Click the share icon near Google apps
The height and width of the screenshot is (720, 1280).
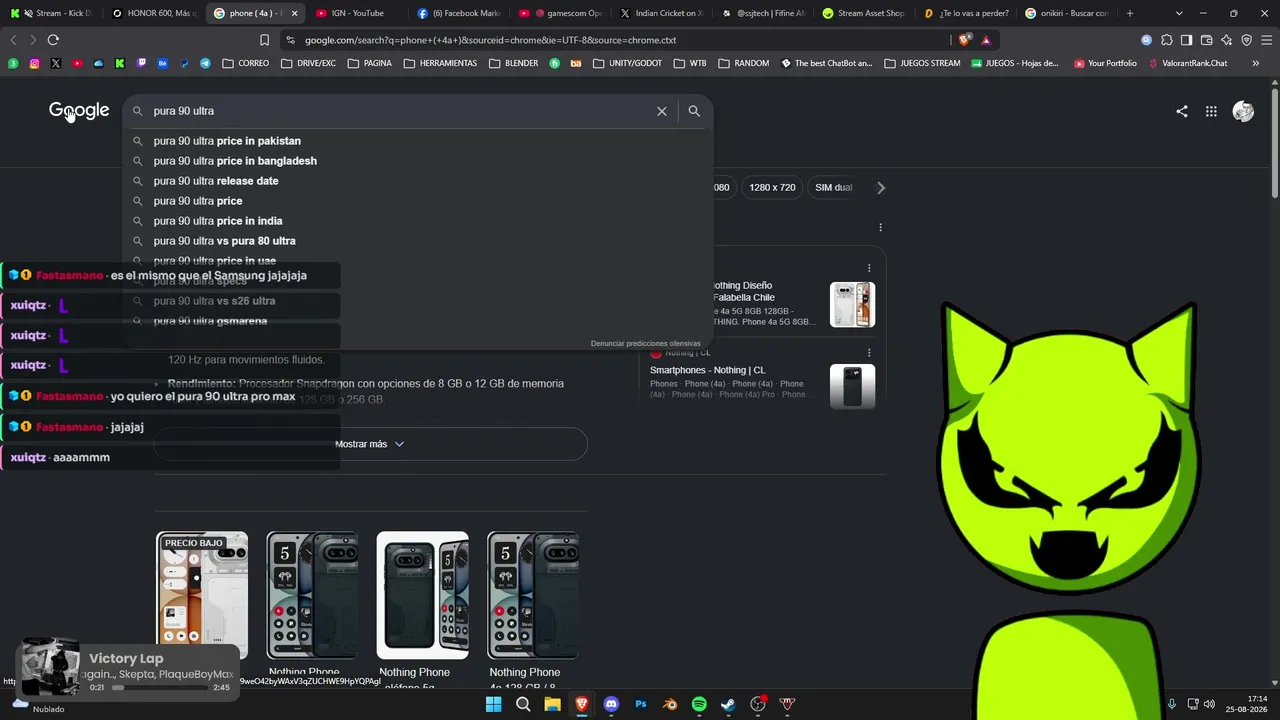pos(1182,112)
